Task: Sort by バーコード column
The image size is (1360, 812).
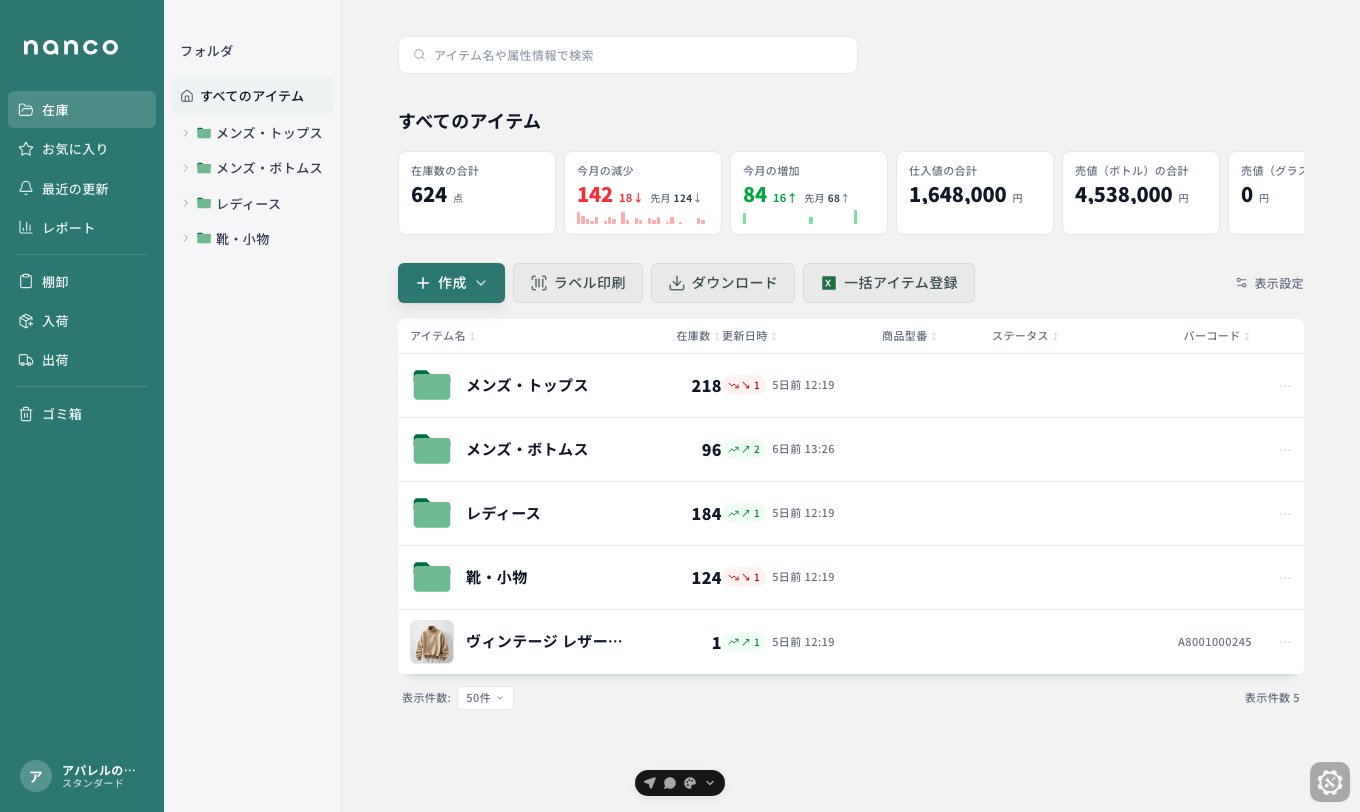Action: point(1217,336)
